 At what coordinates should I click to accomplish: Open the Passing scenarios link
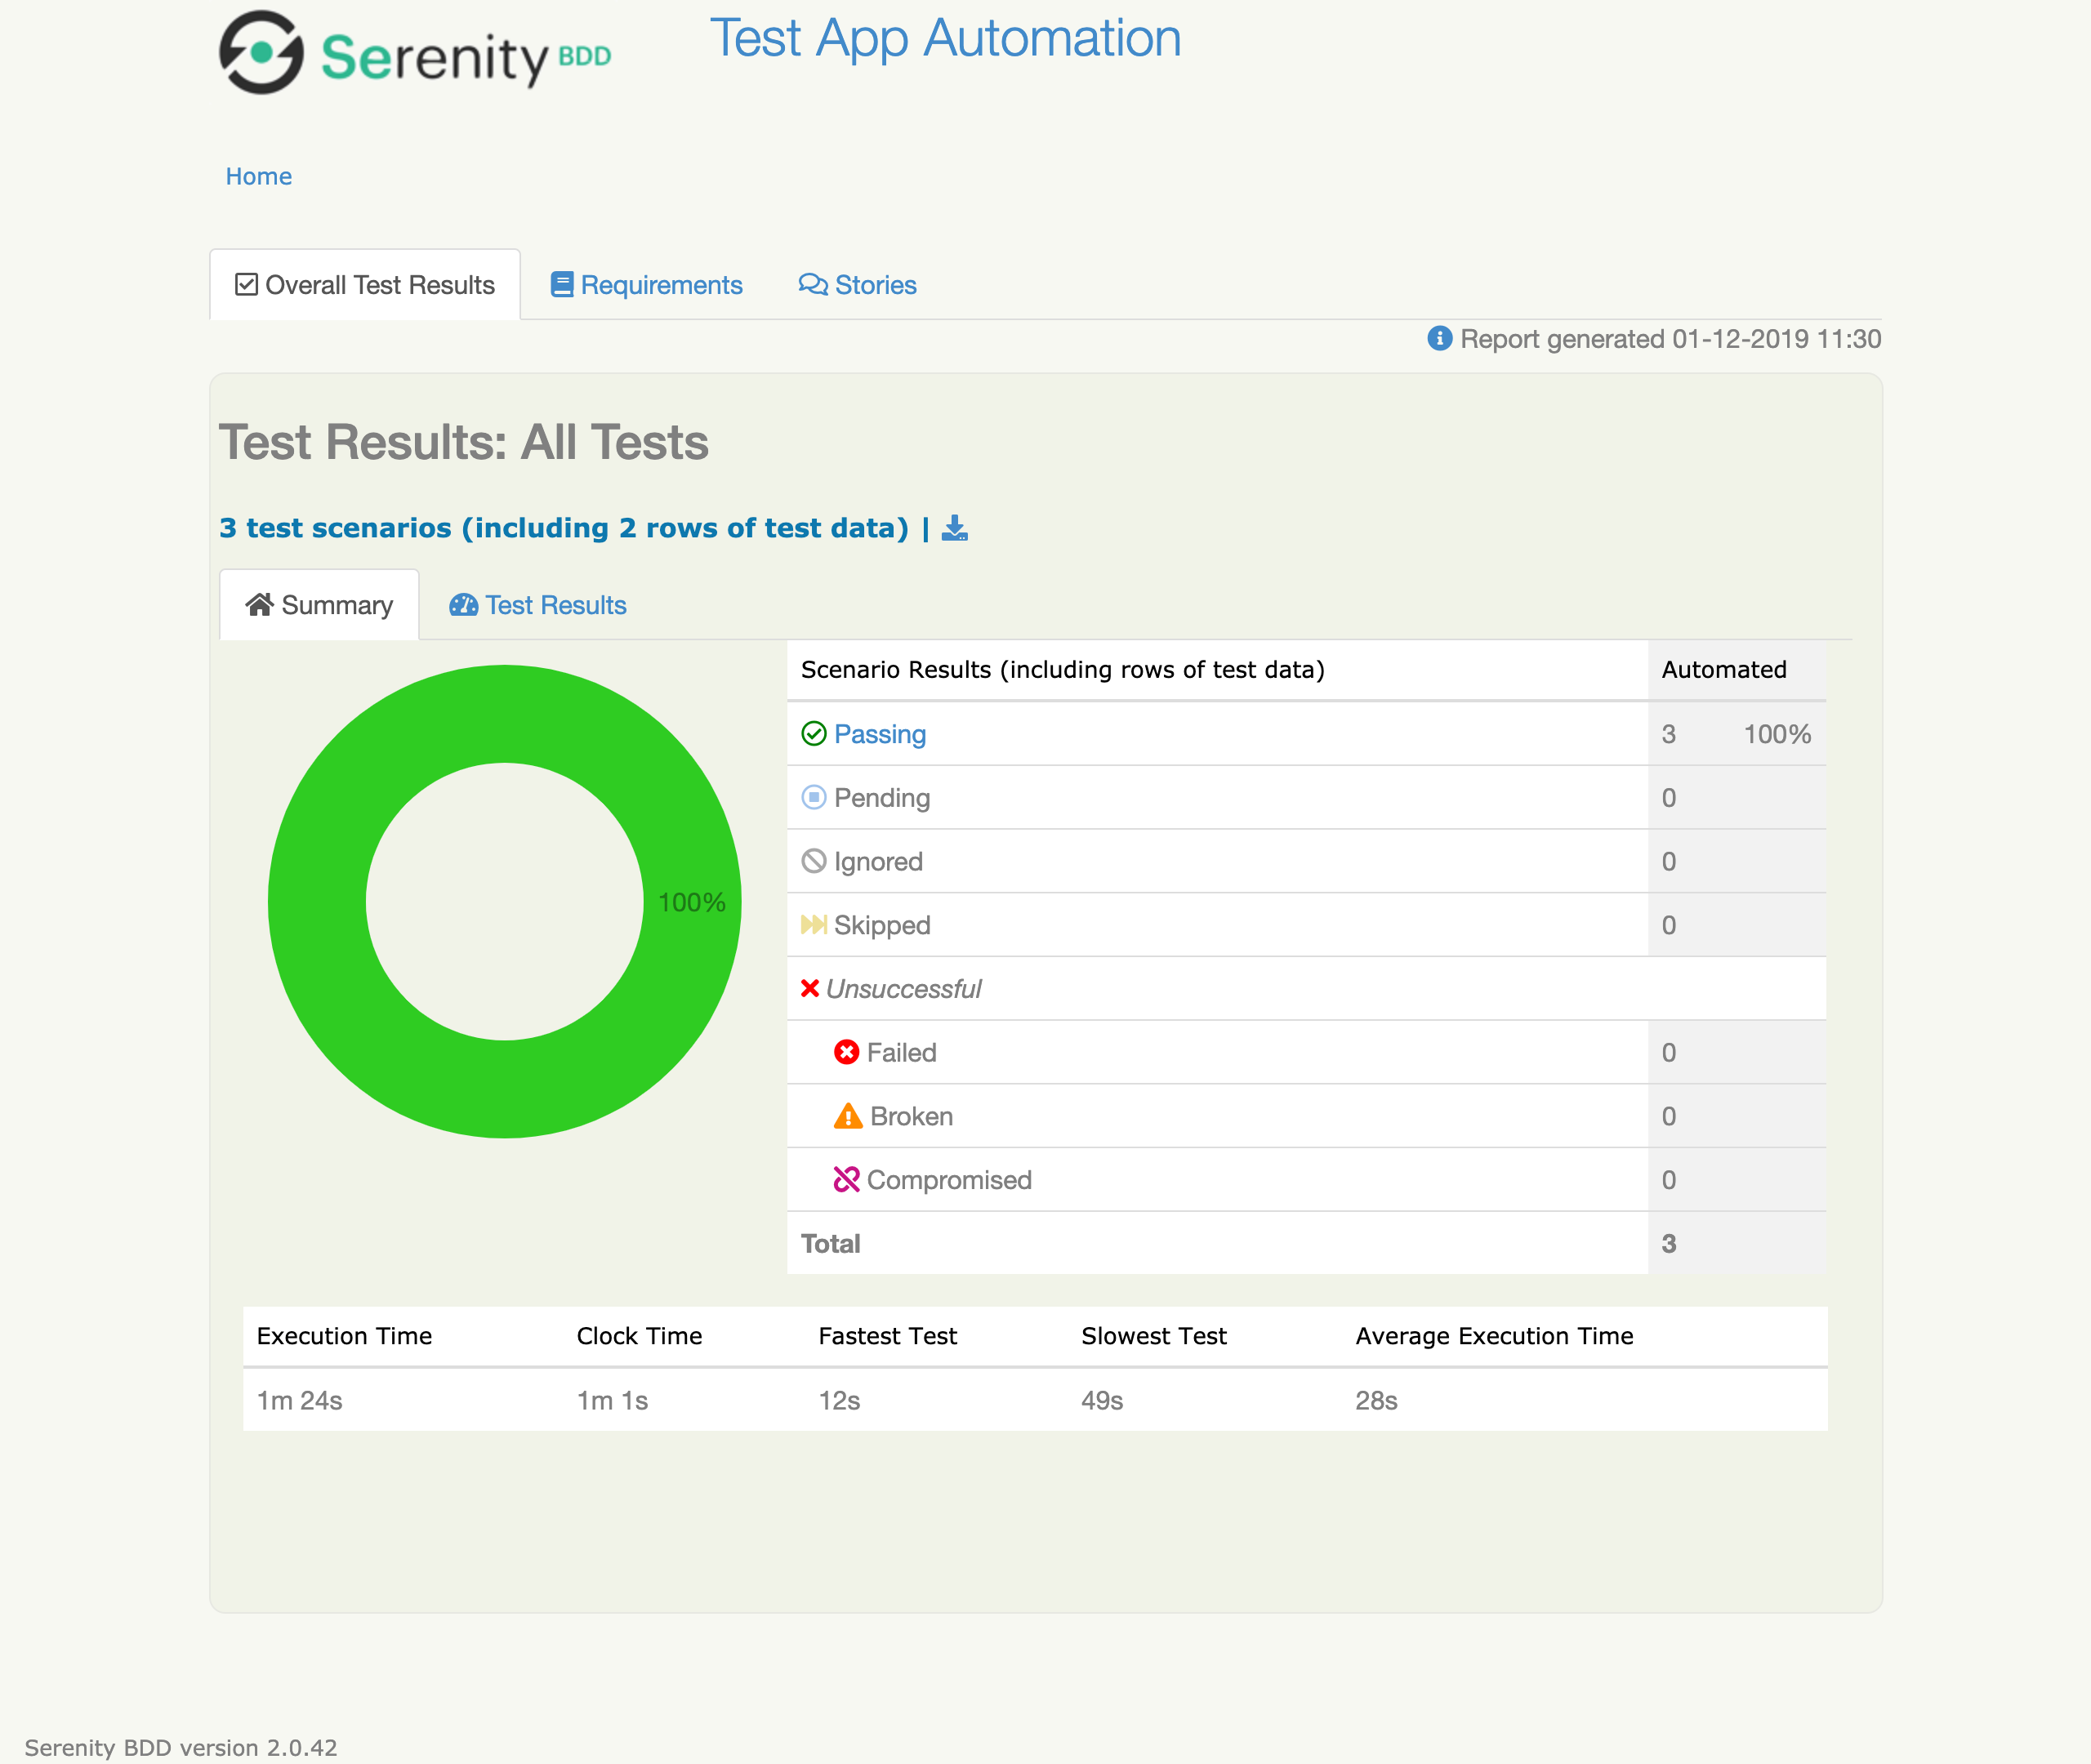880,734
